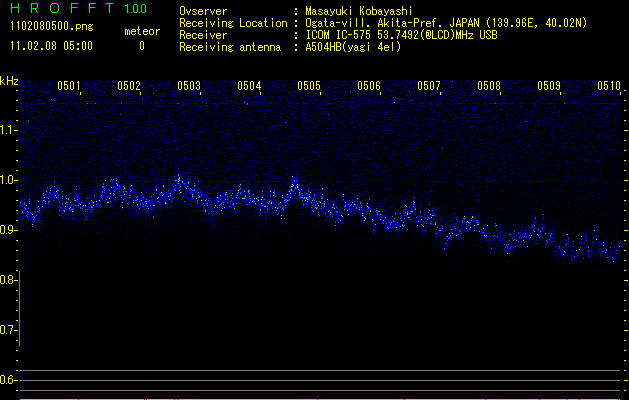This screenshot has height=400, width=629.
Task: Select the 0510 time marker
Action: point(609,86)
